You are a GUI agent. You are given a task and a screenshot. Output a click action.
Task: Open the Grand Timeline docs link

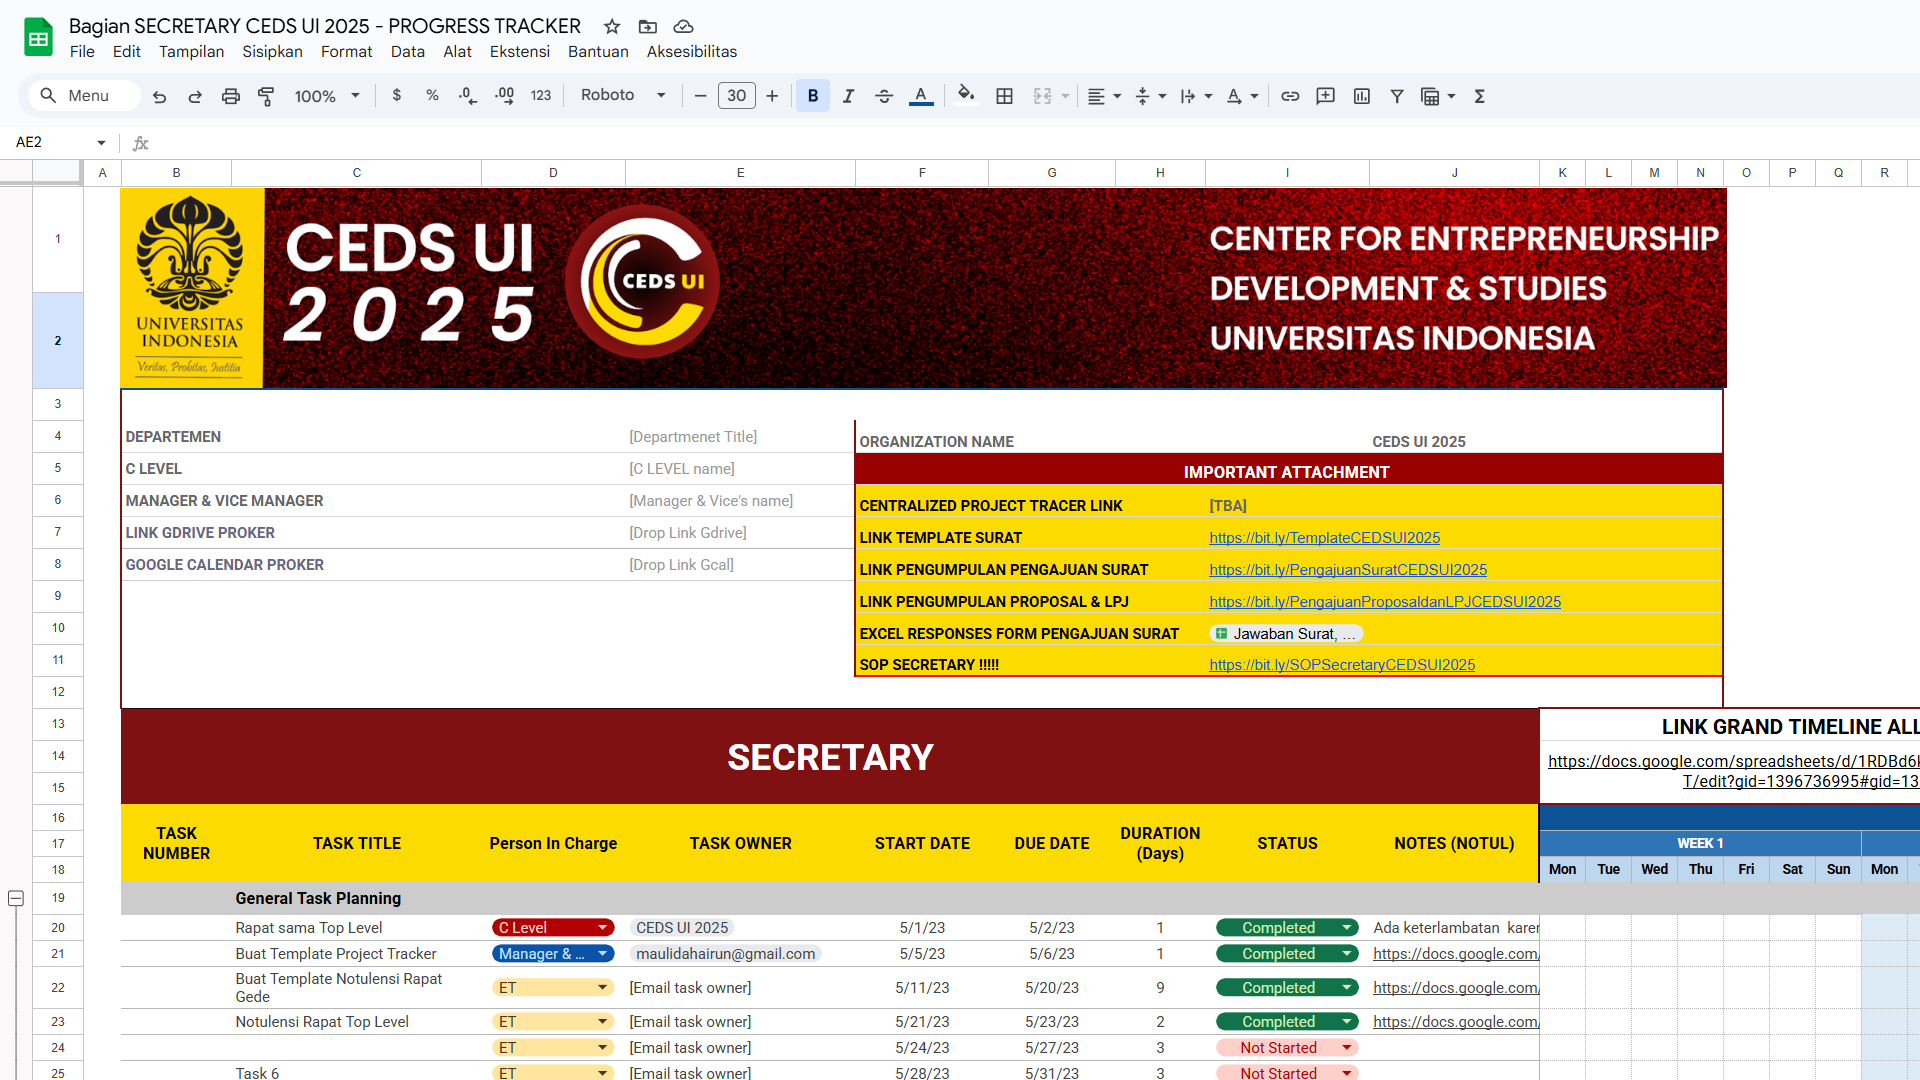1733,771
